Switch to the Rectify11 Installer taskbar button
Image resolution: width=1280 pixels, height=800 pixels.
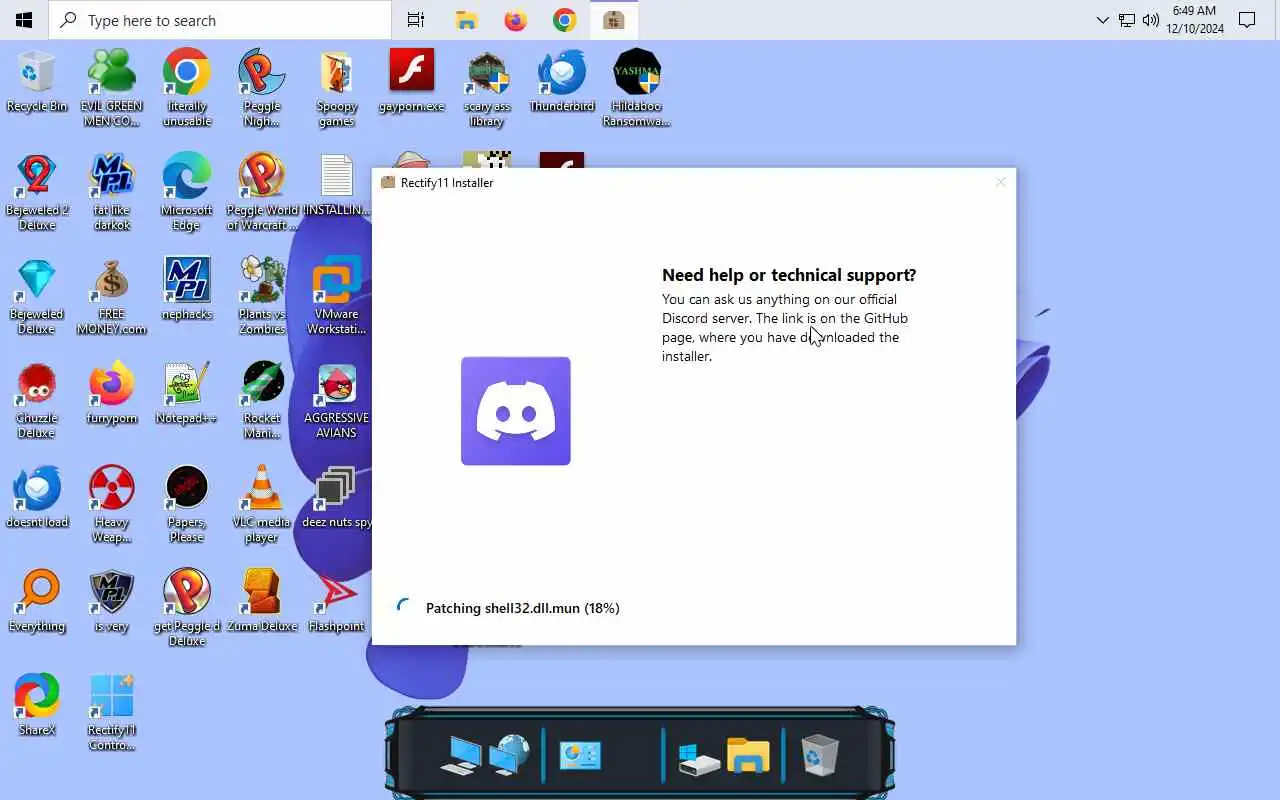pyautogui.click(x=614, y=20)
